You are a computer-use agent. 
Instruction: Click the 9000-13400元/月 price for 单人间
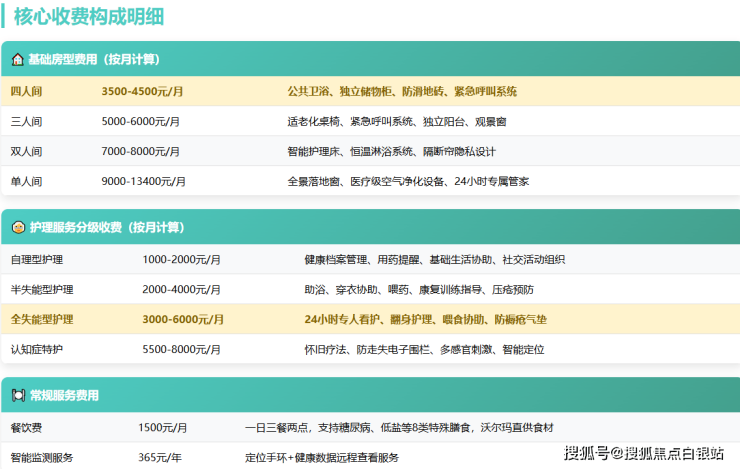click(x=144, y=181)
